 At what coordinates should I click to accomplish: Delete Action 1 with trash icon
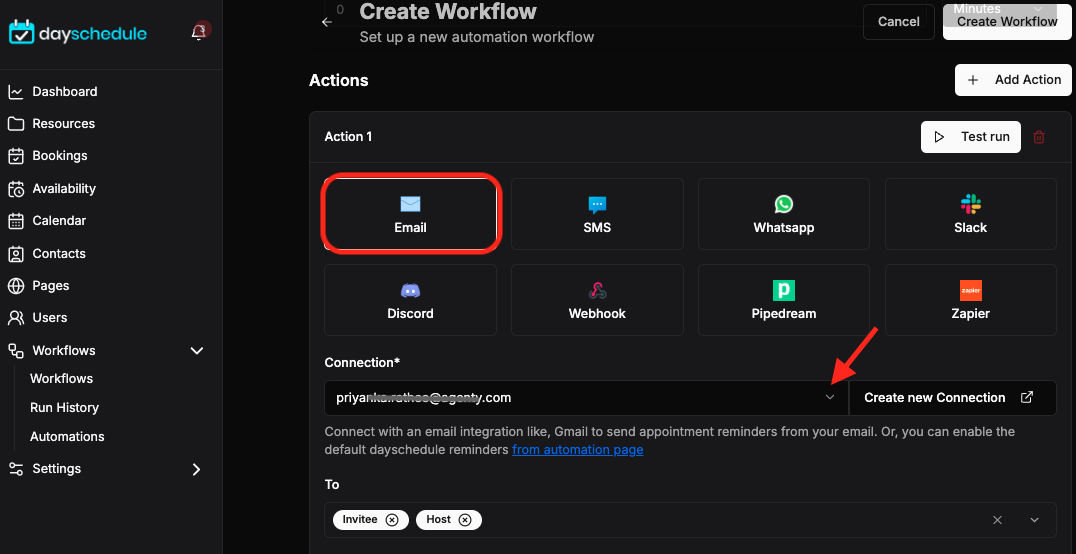pyautogui.click(x=1039, y=137)
